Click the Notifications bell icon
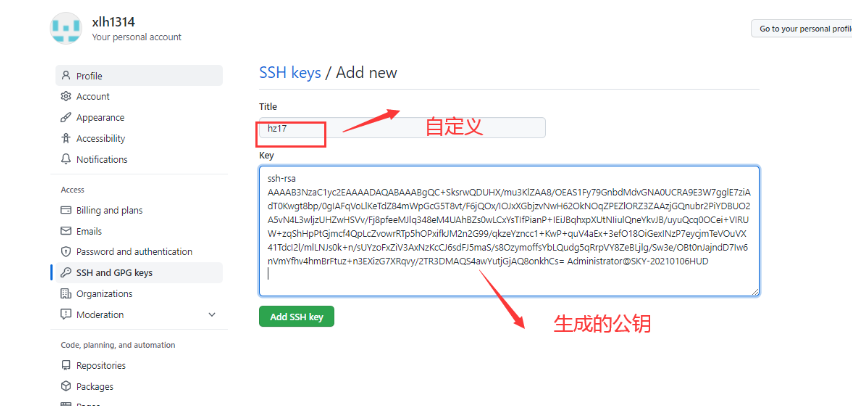This screenshot has height=406, width=852. 66,159
